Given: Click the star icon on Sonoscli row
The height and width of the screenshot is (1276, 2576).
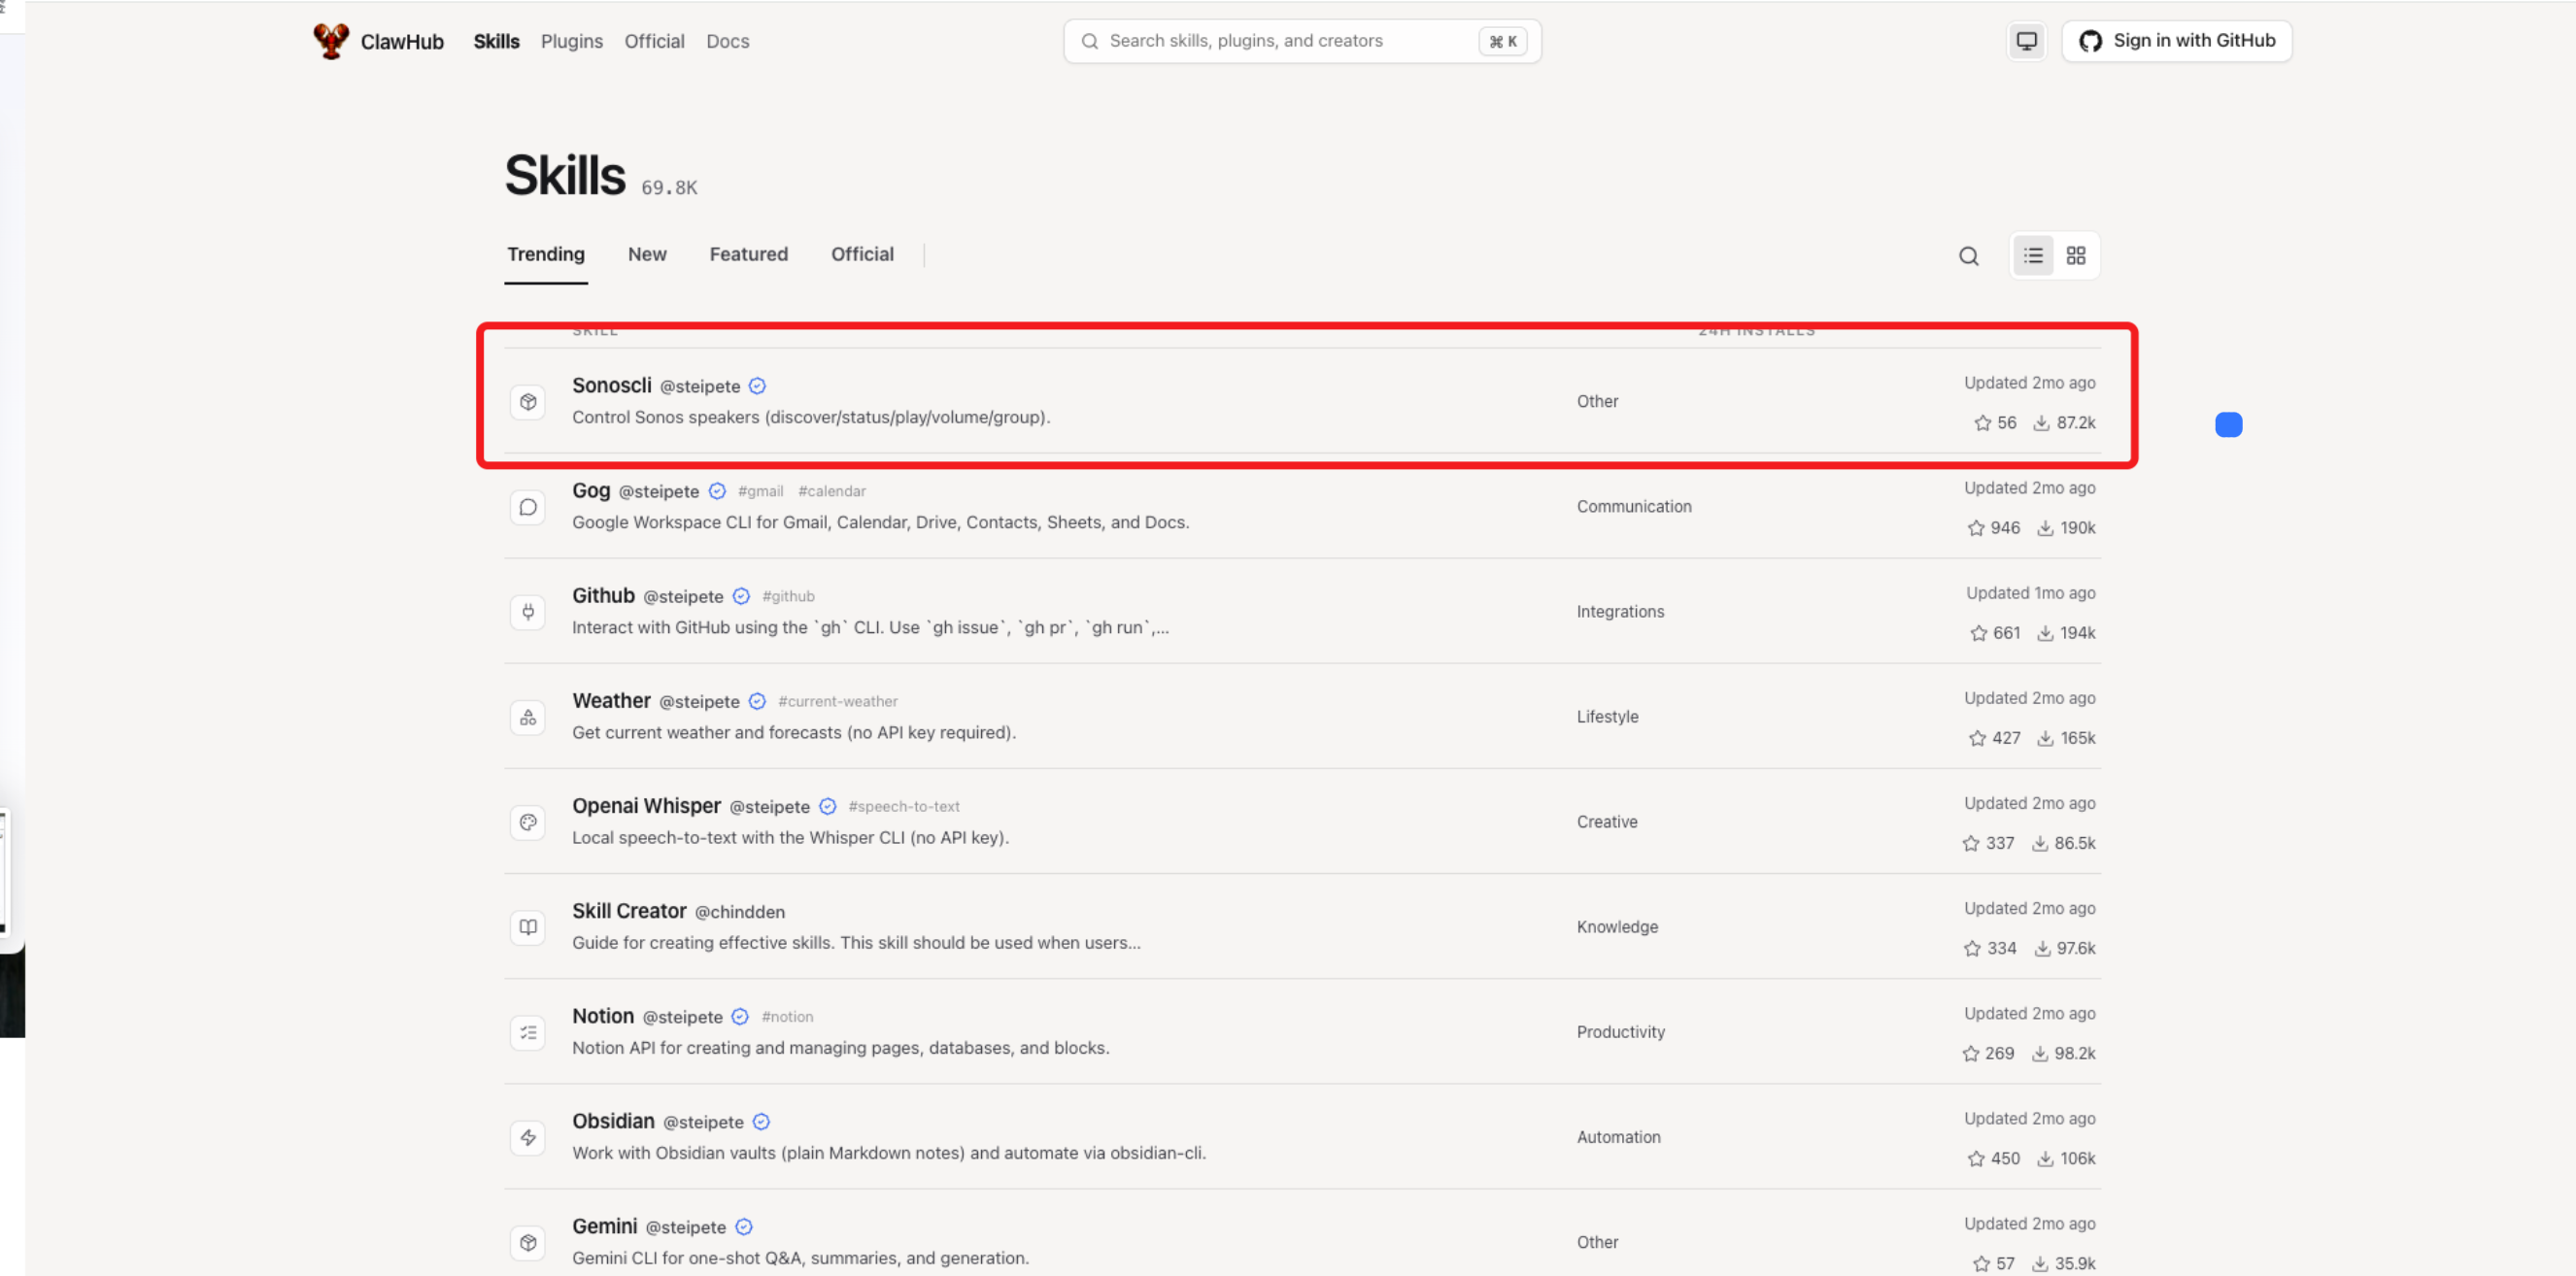Looking at the screenshot, I should pyautogui.click(x=1982, y=423).
